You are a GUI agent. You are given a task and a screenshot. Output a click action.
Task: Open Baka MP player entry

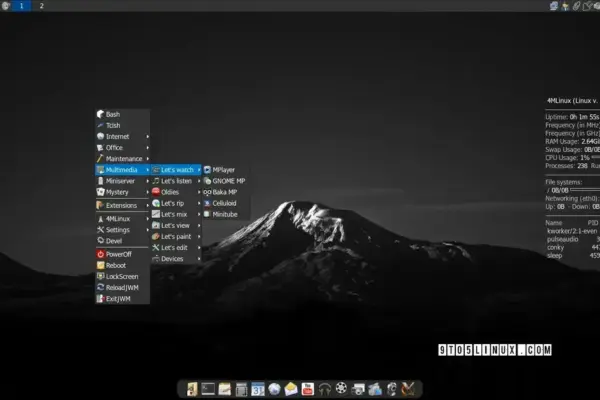[226, 192]
